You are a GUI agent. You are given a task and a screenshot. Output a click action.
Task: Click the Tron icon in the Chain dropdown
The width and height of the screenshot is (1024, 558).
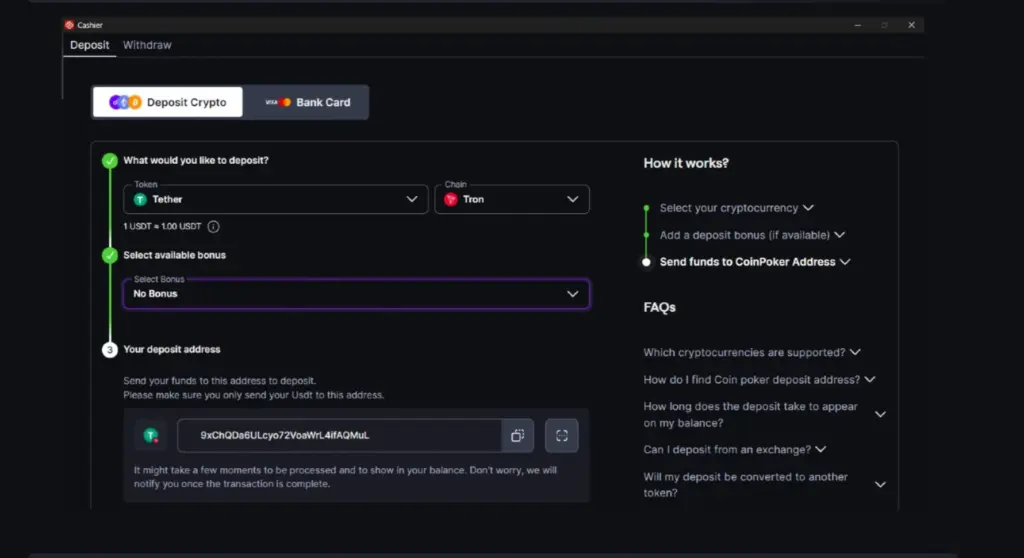coord(451,199)
